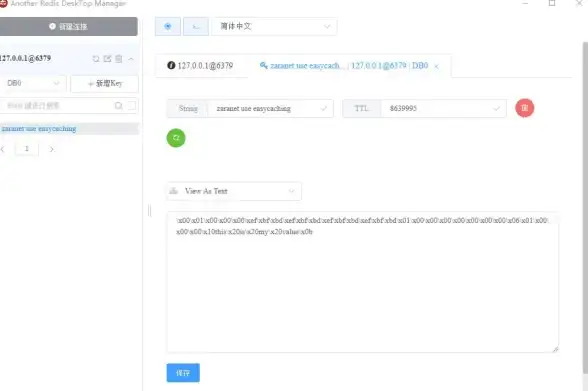The height and width of the screenshot is (391, 588).
Task: Toggle the exact search checkbox
Action: 132,106
